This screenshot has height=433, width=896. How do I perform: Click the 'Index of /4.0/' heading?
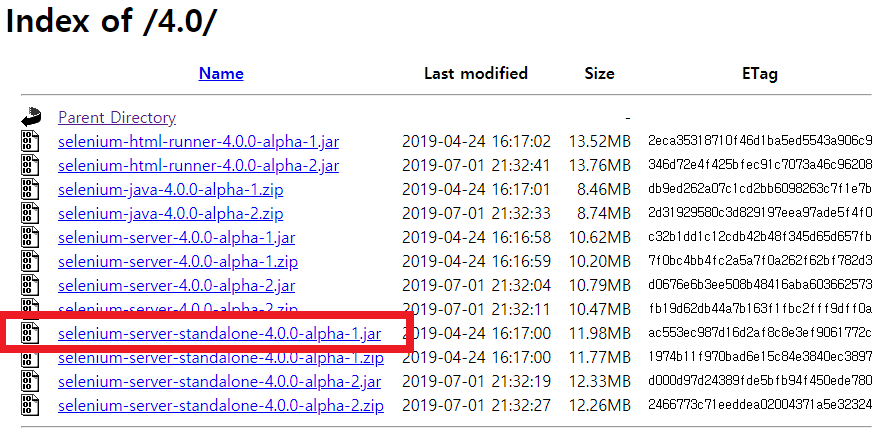coord(111,21)
